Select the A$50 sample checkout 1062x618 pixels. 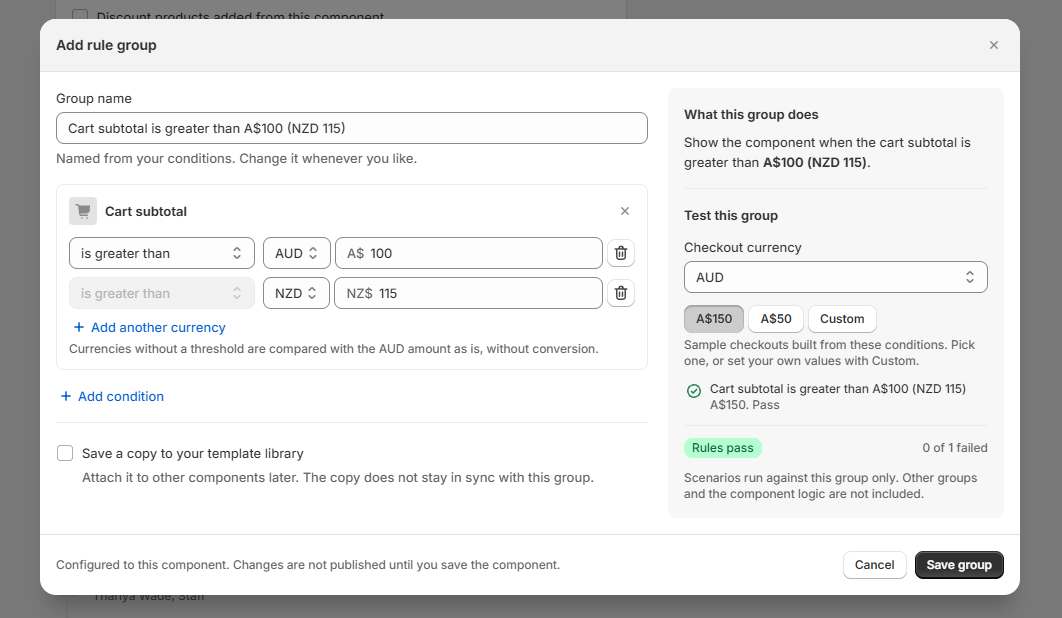pyautogui.click(x=776, y=318)
